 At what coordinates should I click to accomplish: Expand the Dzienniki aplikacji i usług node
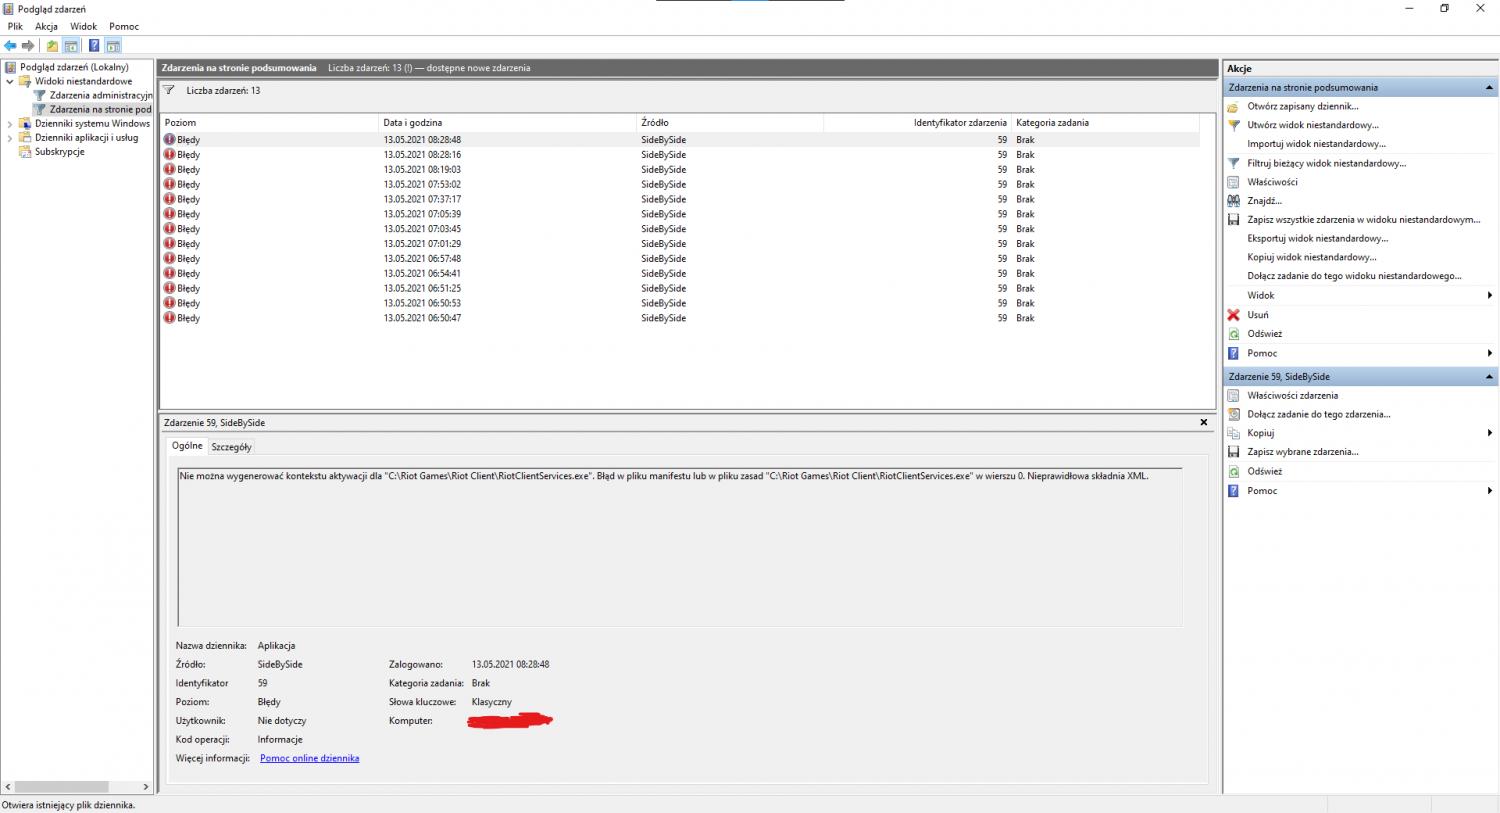coord(10,138)
